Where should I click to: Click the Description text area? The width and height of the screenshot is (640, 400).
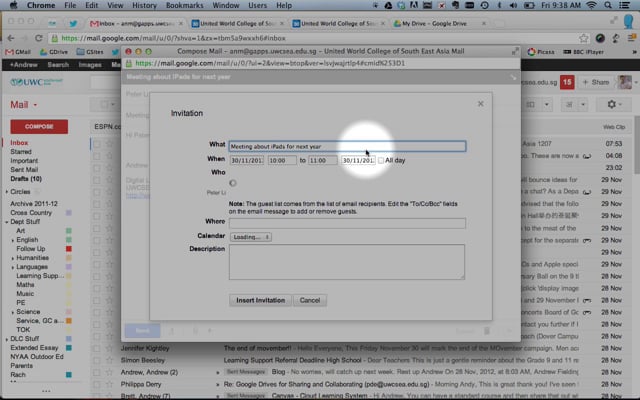[347, 262]
